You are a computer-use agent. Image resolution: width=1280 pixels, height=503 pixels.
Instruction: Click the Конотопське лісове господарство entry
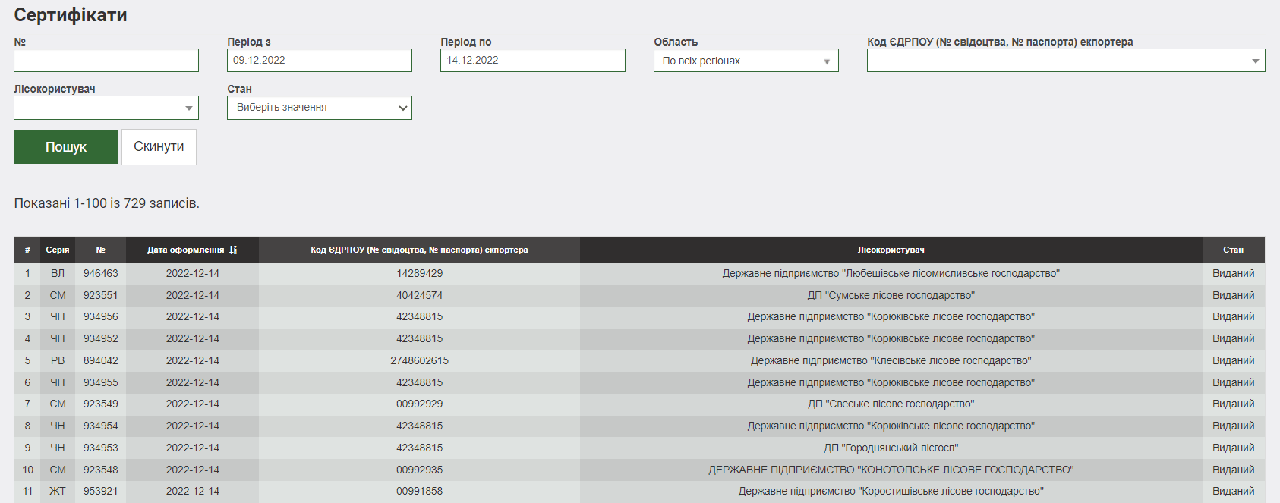(x=891, y=470)
